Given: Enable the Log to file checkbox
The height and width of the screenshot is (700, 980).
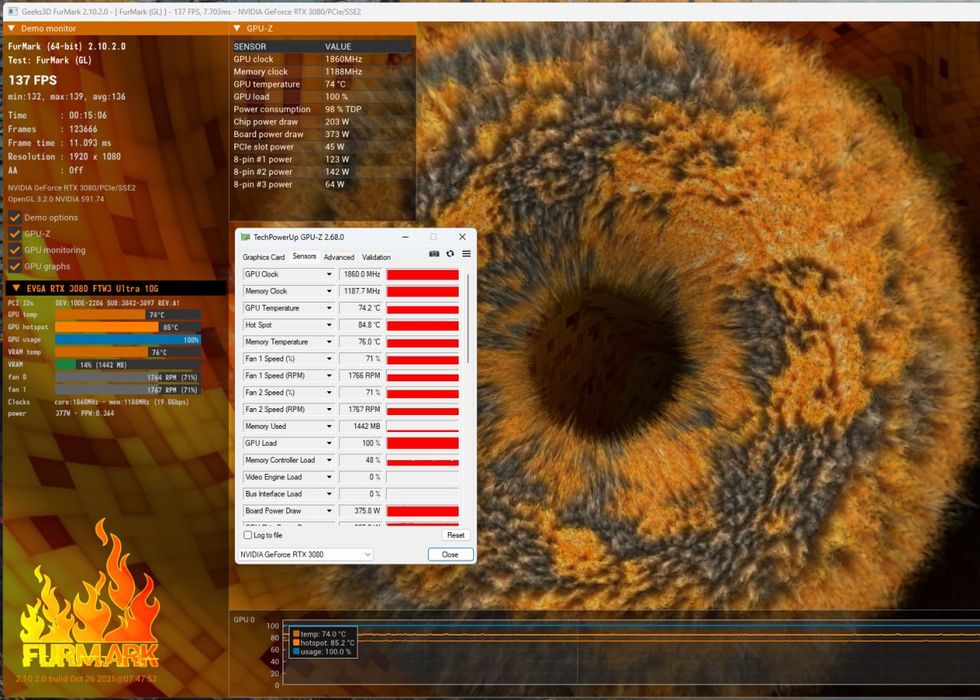Looking at the screenshot, I should click(x=248, y=535).
